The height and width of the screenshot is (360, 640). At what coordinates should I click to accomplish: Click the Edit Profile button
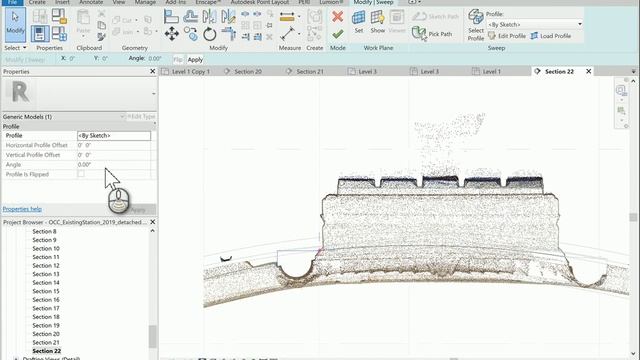(x=507, y=36)
